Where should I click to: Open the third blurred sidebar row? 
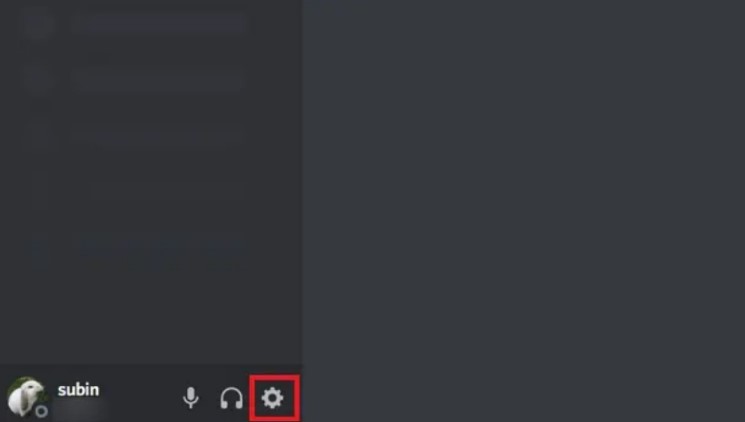point(157,138)
